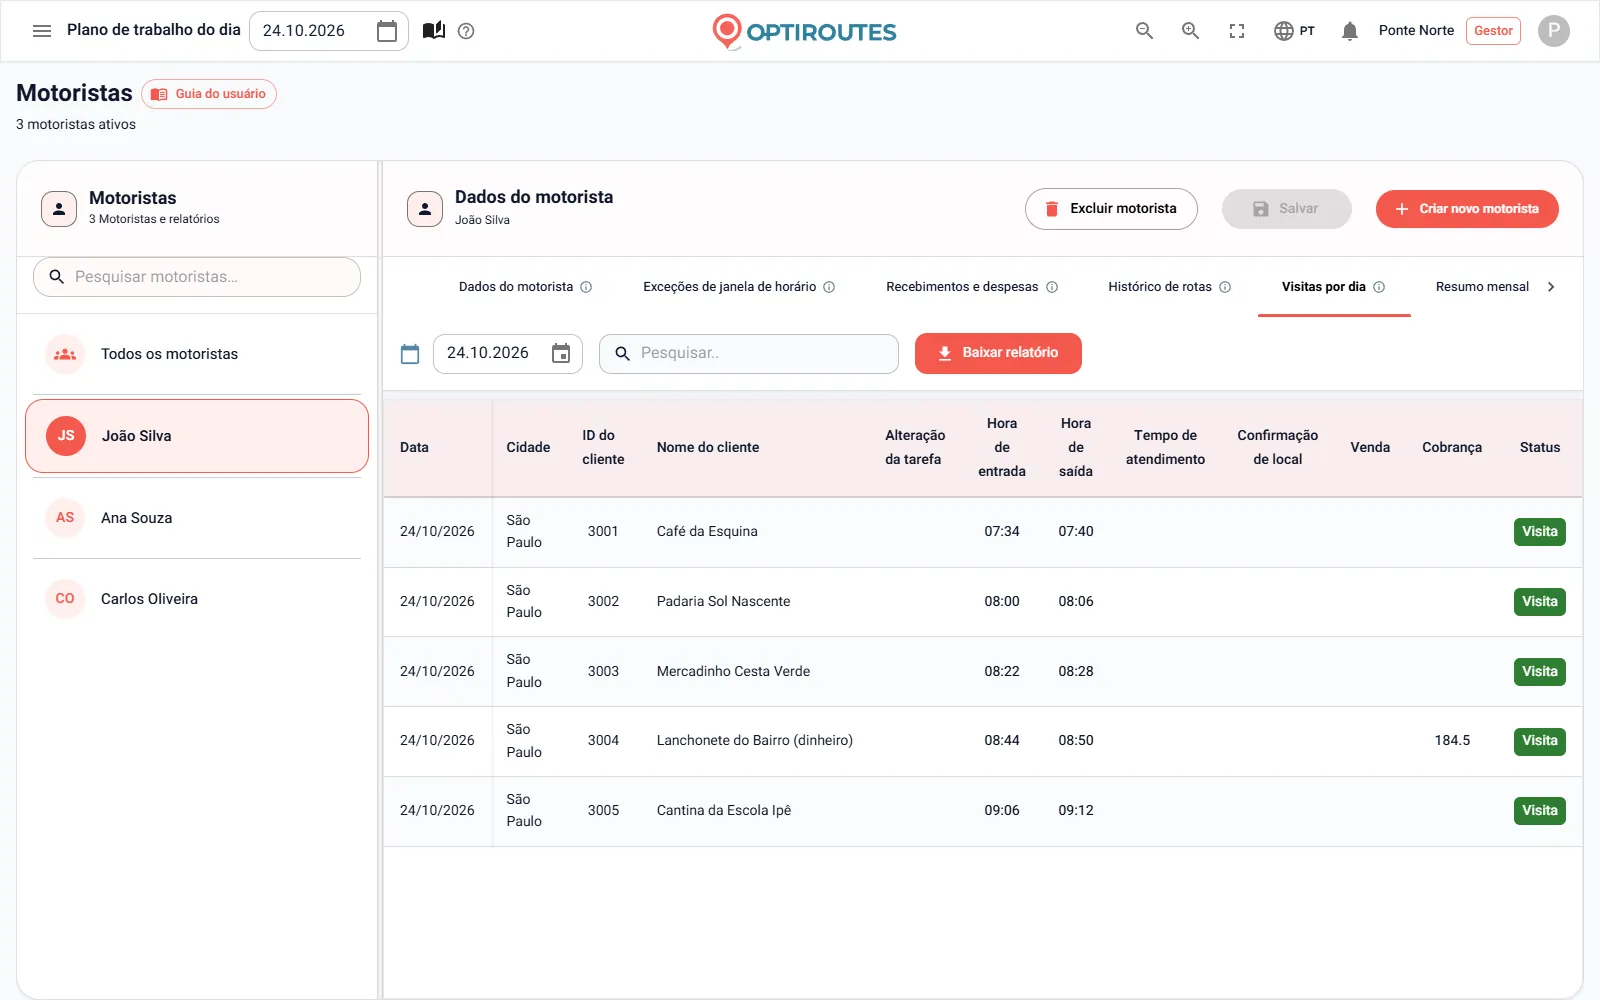
Task: Click the Pesquisar motoristas search field
Action: (x=197, y=277)
